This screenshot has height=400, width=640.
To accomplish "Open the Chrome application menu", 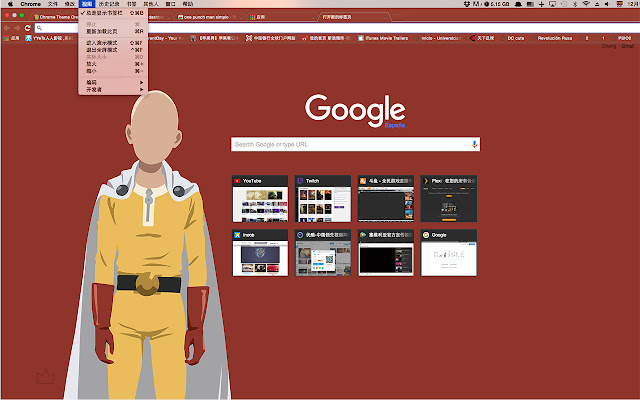I will coord(31,4).
